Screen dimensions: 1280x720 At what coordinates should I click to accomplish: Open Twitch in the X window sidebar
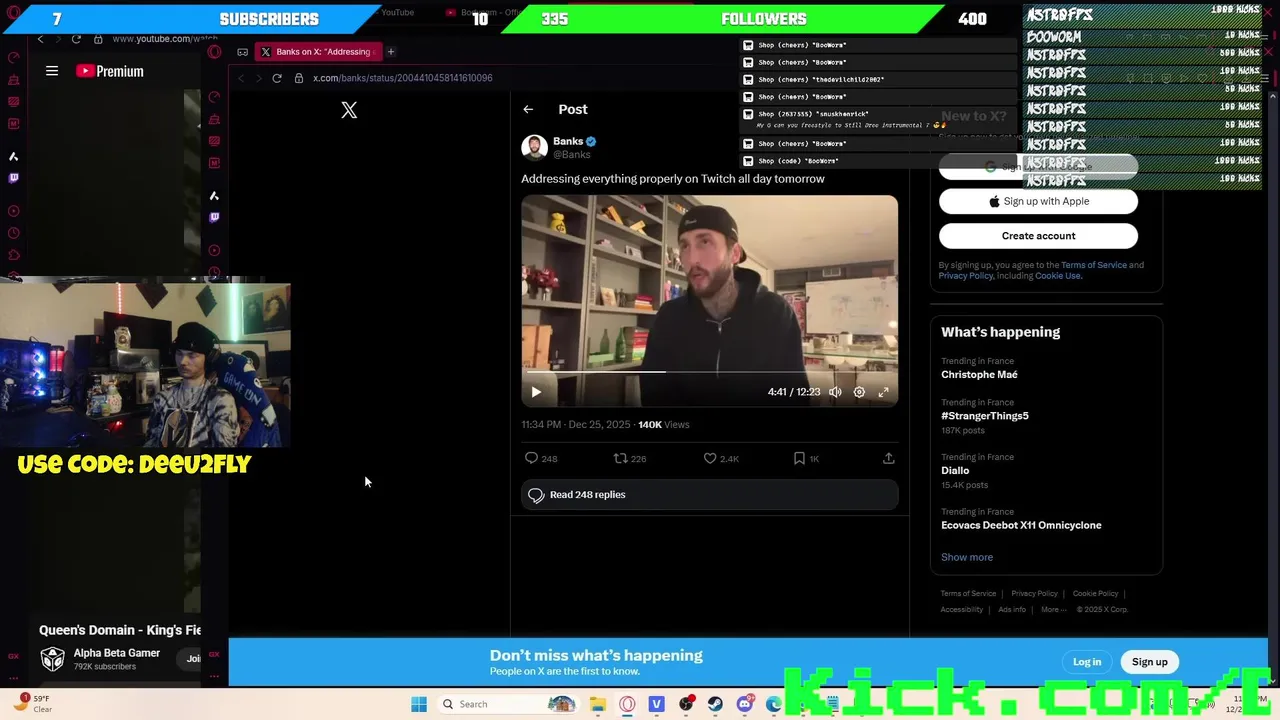pyautogui.click(x=214, y=217)
